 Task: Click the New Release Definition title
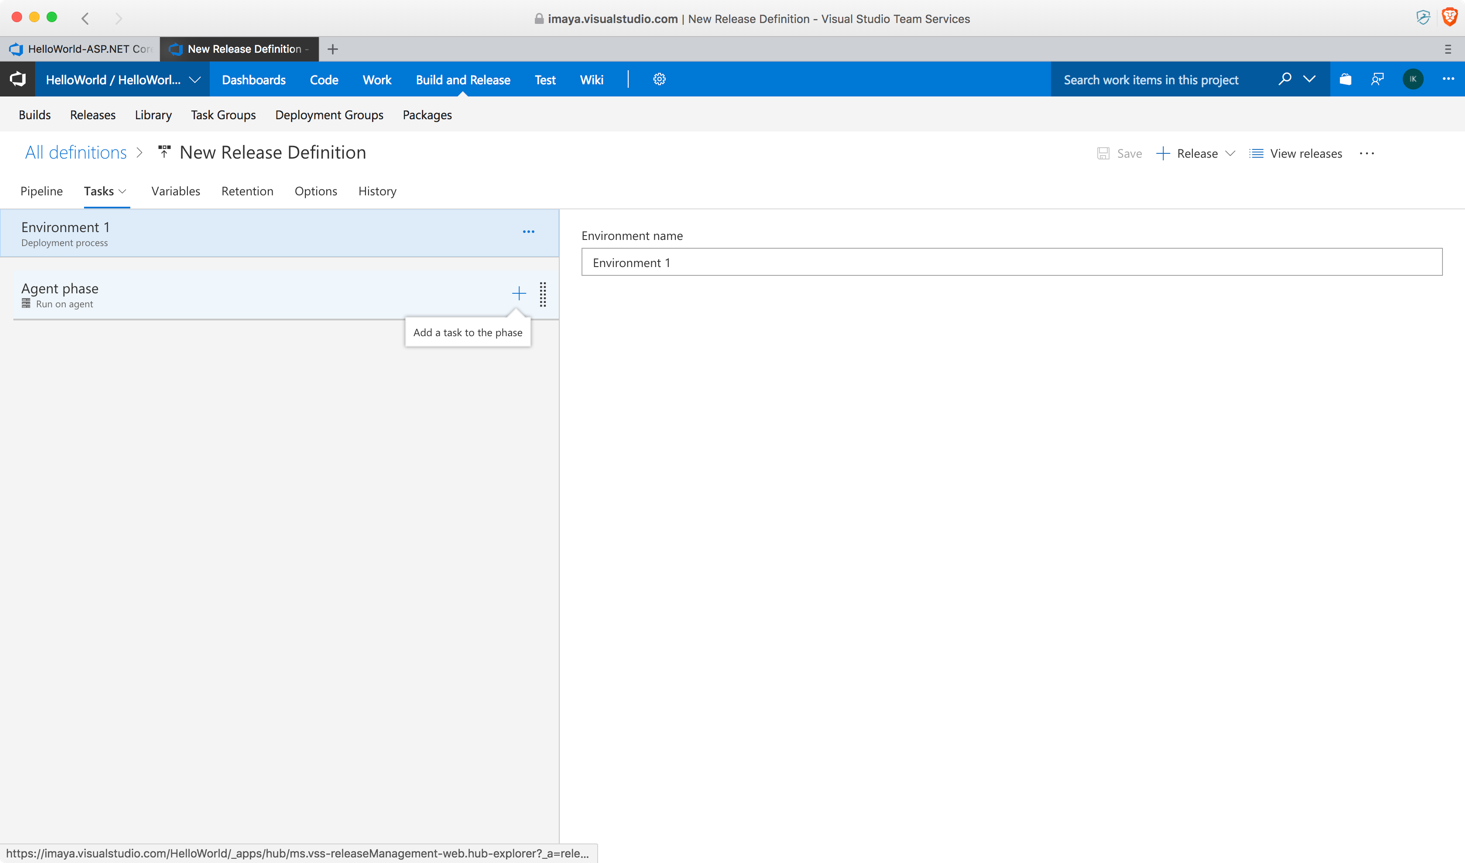point(273,152)
